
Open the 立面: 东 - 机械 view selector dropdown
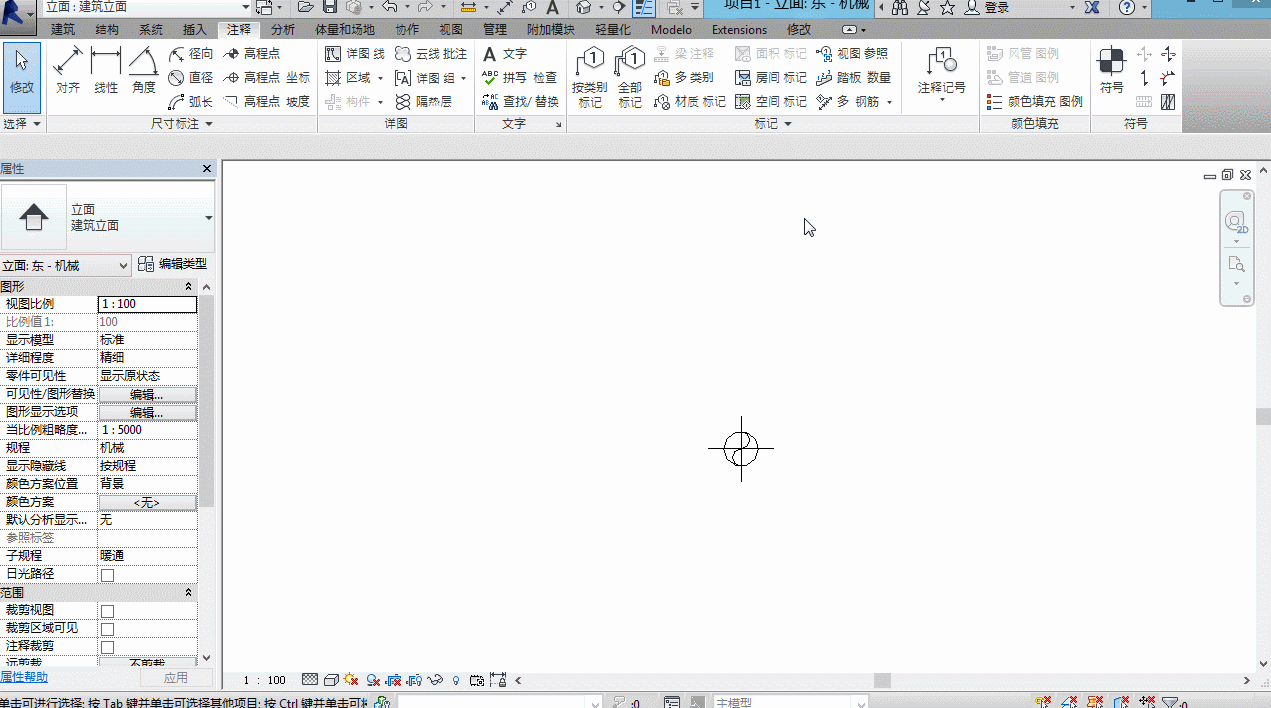point(66,265)
